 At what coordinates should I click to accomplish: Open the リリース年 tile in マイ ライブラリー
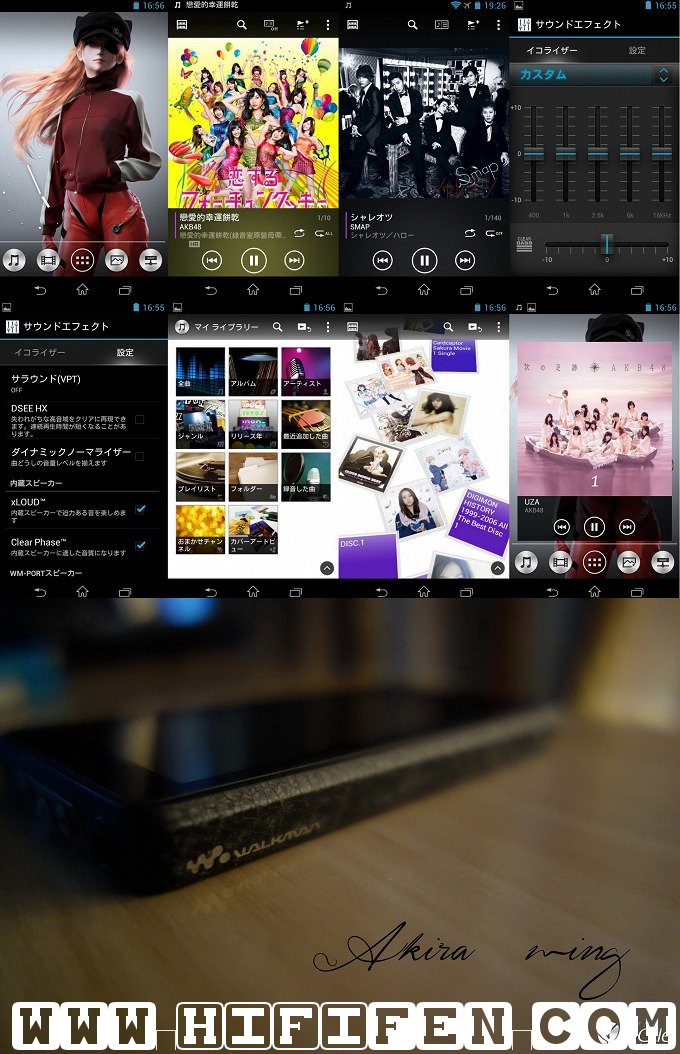pos(253,424)
